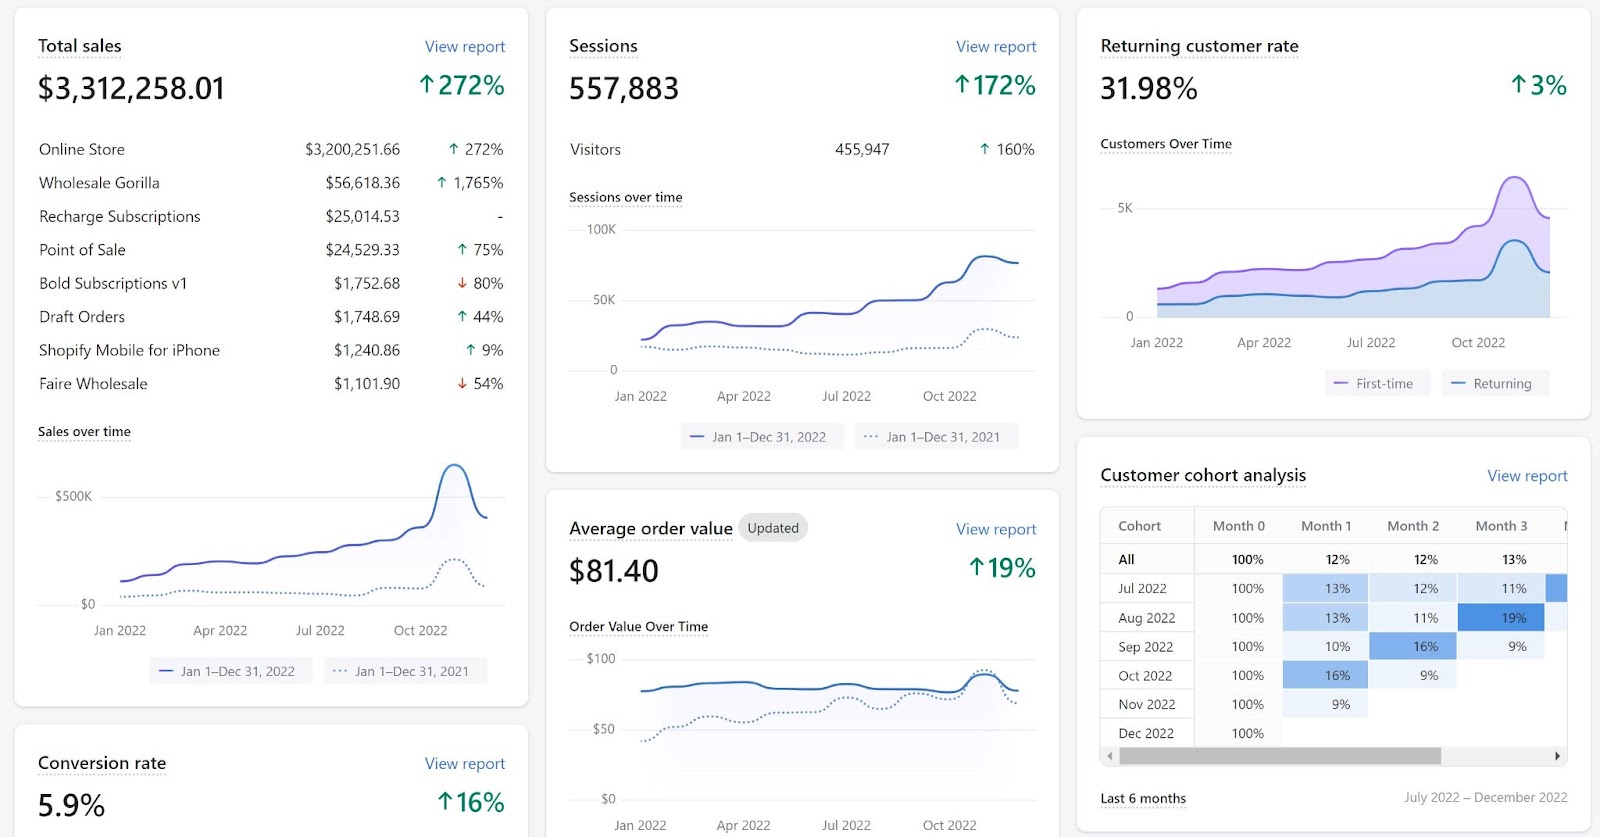This screenshot has height=837, width=1600.
Task: Toggle the Returning legend in Customers chart
Action: [x=1495, y=383]
